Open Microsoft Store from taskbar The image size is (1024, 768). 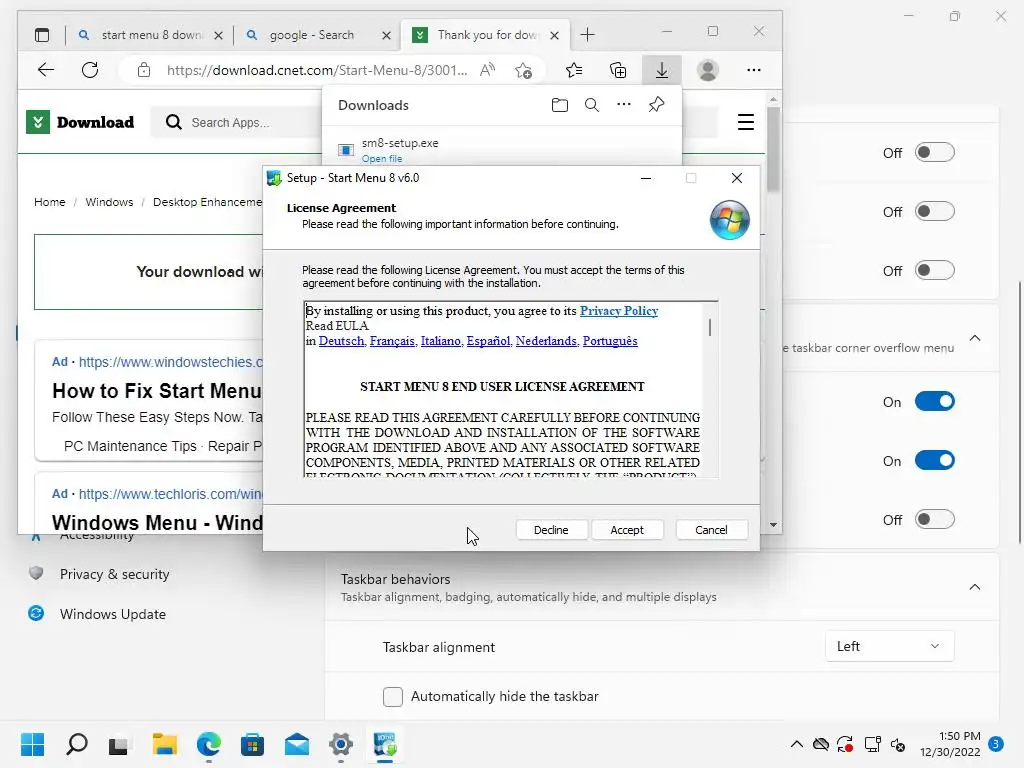click(252, 744)
